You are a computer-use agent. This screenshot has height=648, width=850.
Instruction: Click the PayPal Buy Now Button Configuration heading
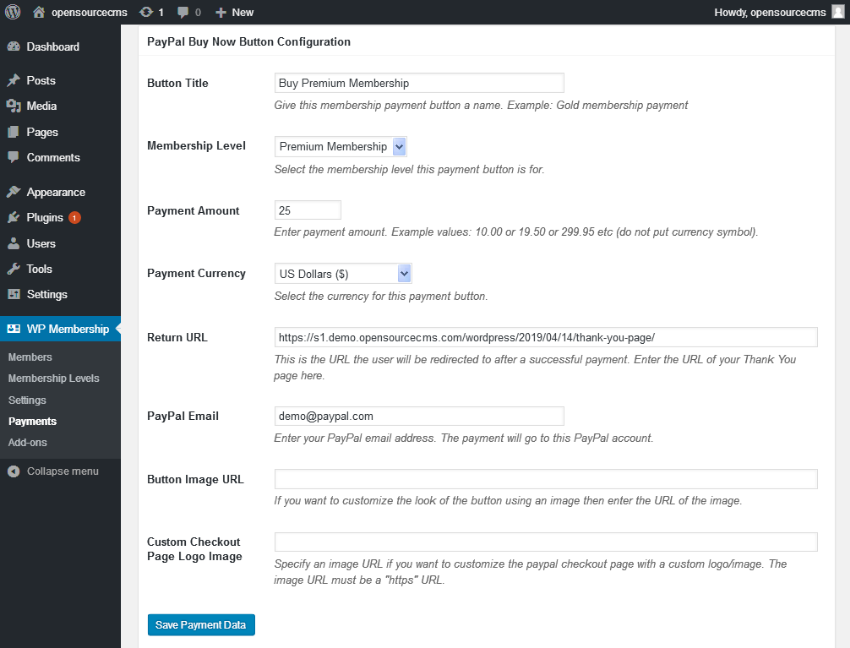(249, 42)
